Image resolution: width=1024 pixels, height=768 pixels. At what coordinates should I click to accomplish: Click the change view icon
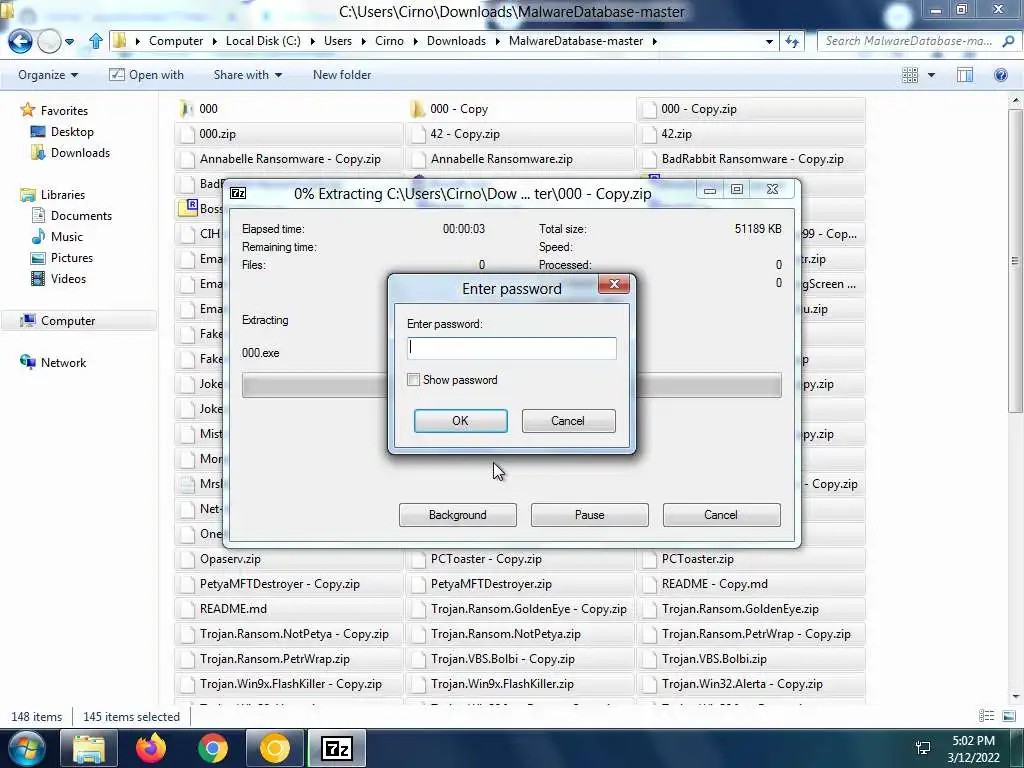click(910, 75)
